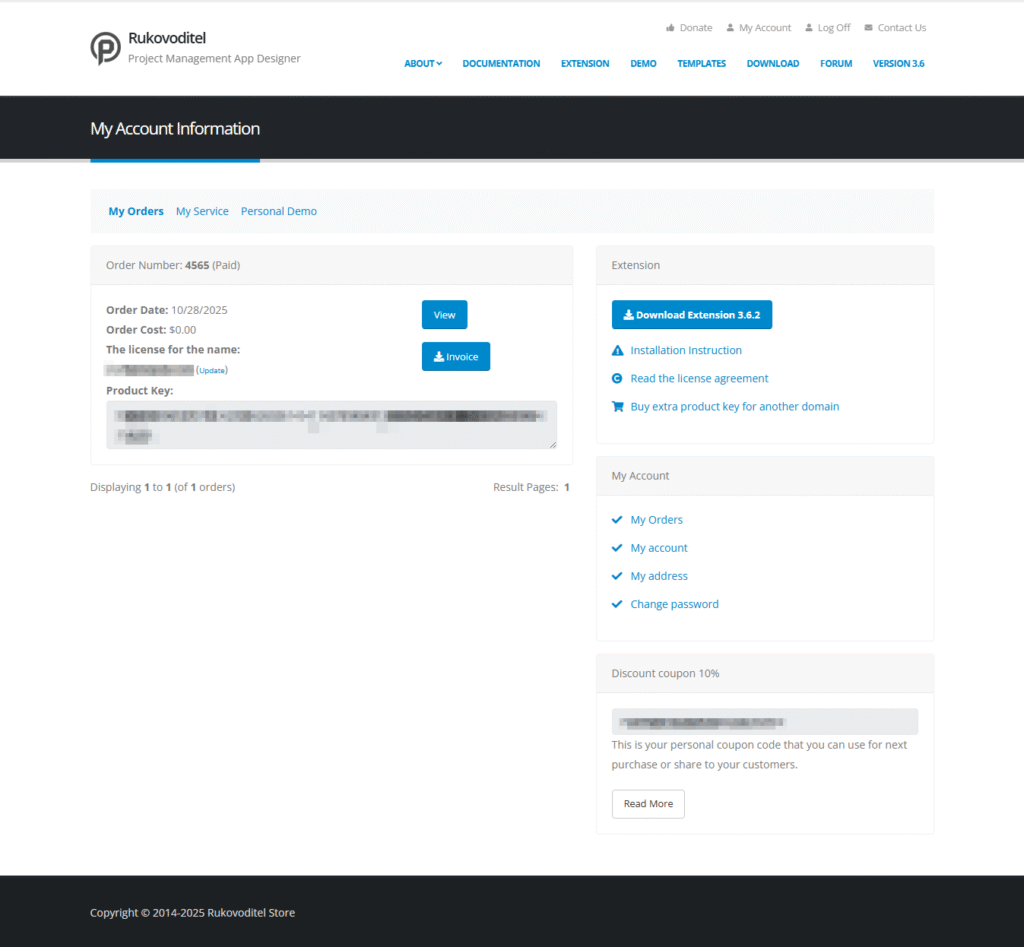Screen dimensions: 1024x947
Task: Click the Donate heart icon
Action: [x=670, y=28]
